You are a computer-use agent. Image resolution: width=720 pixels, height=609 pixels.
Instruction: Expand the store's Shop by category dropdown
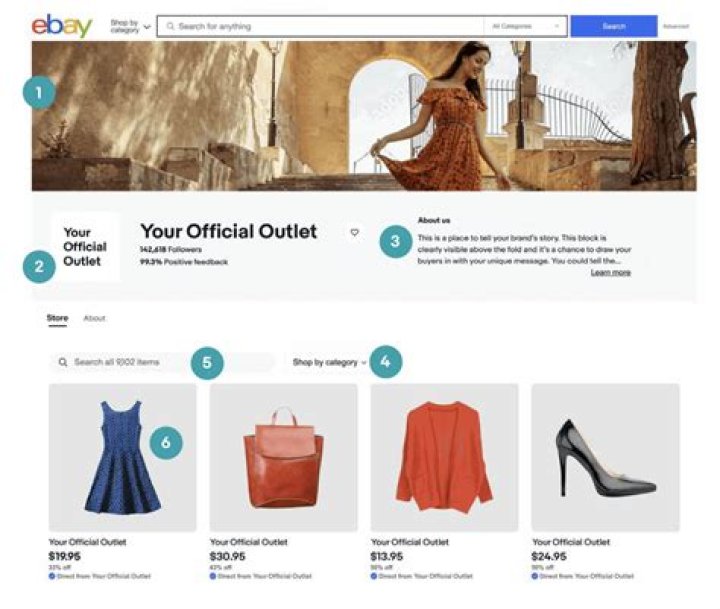point(329,362)
